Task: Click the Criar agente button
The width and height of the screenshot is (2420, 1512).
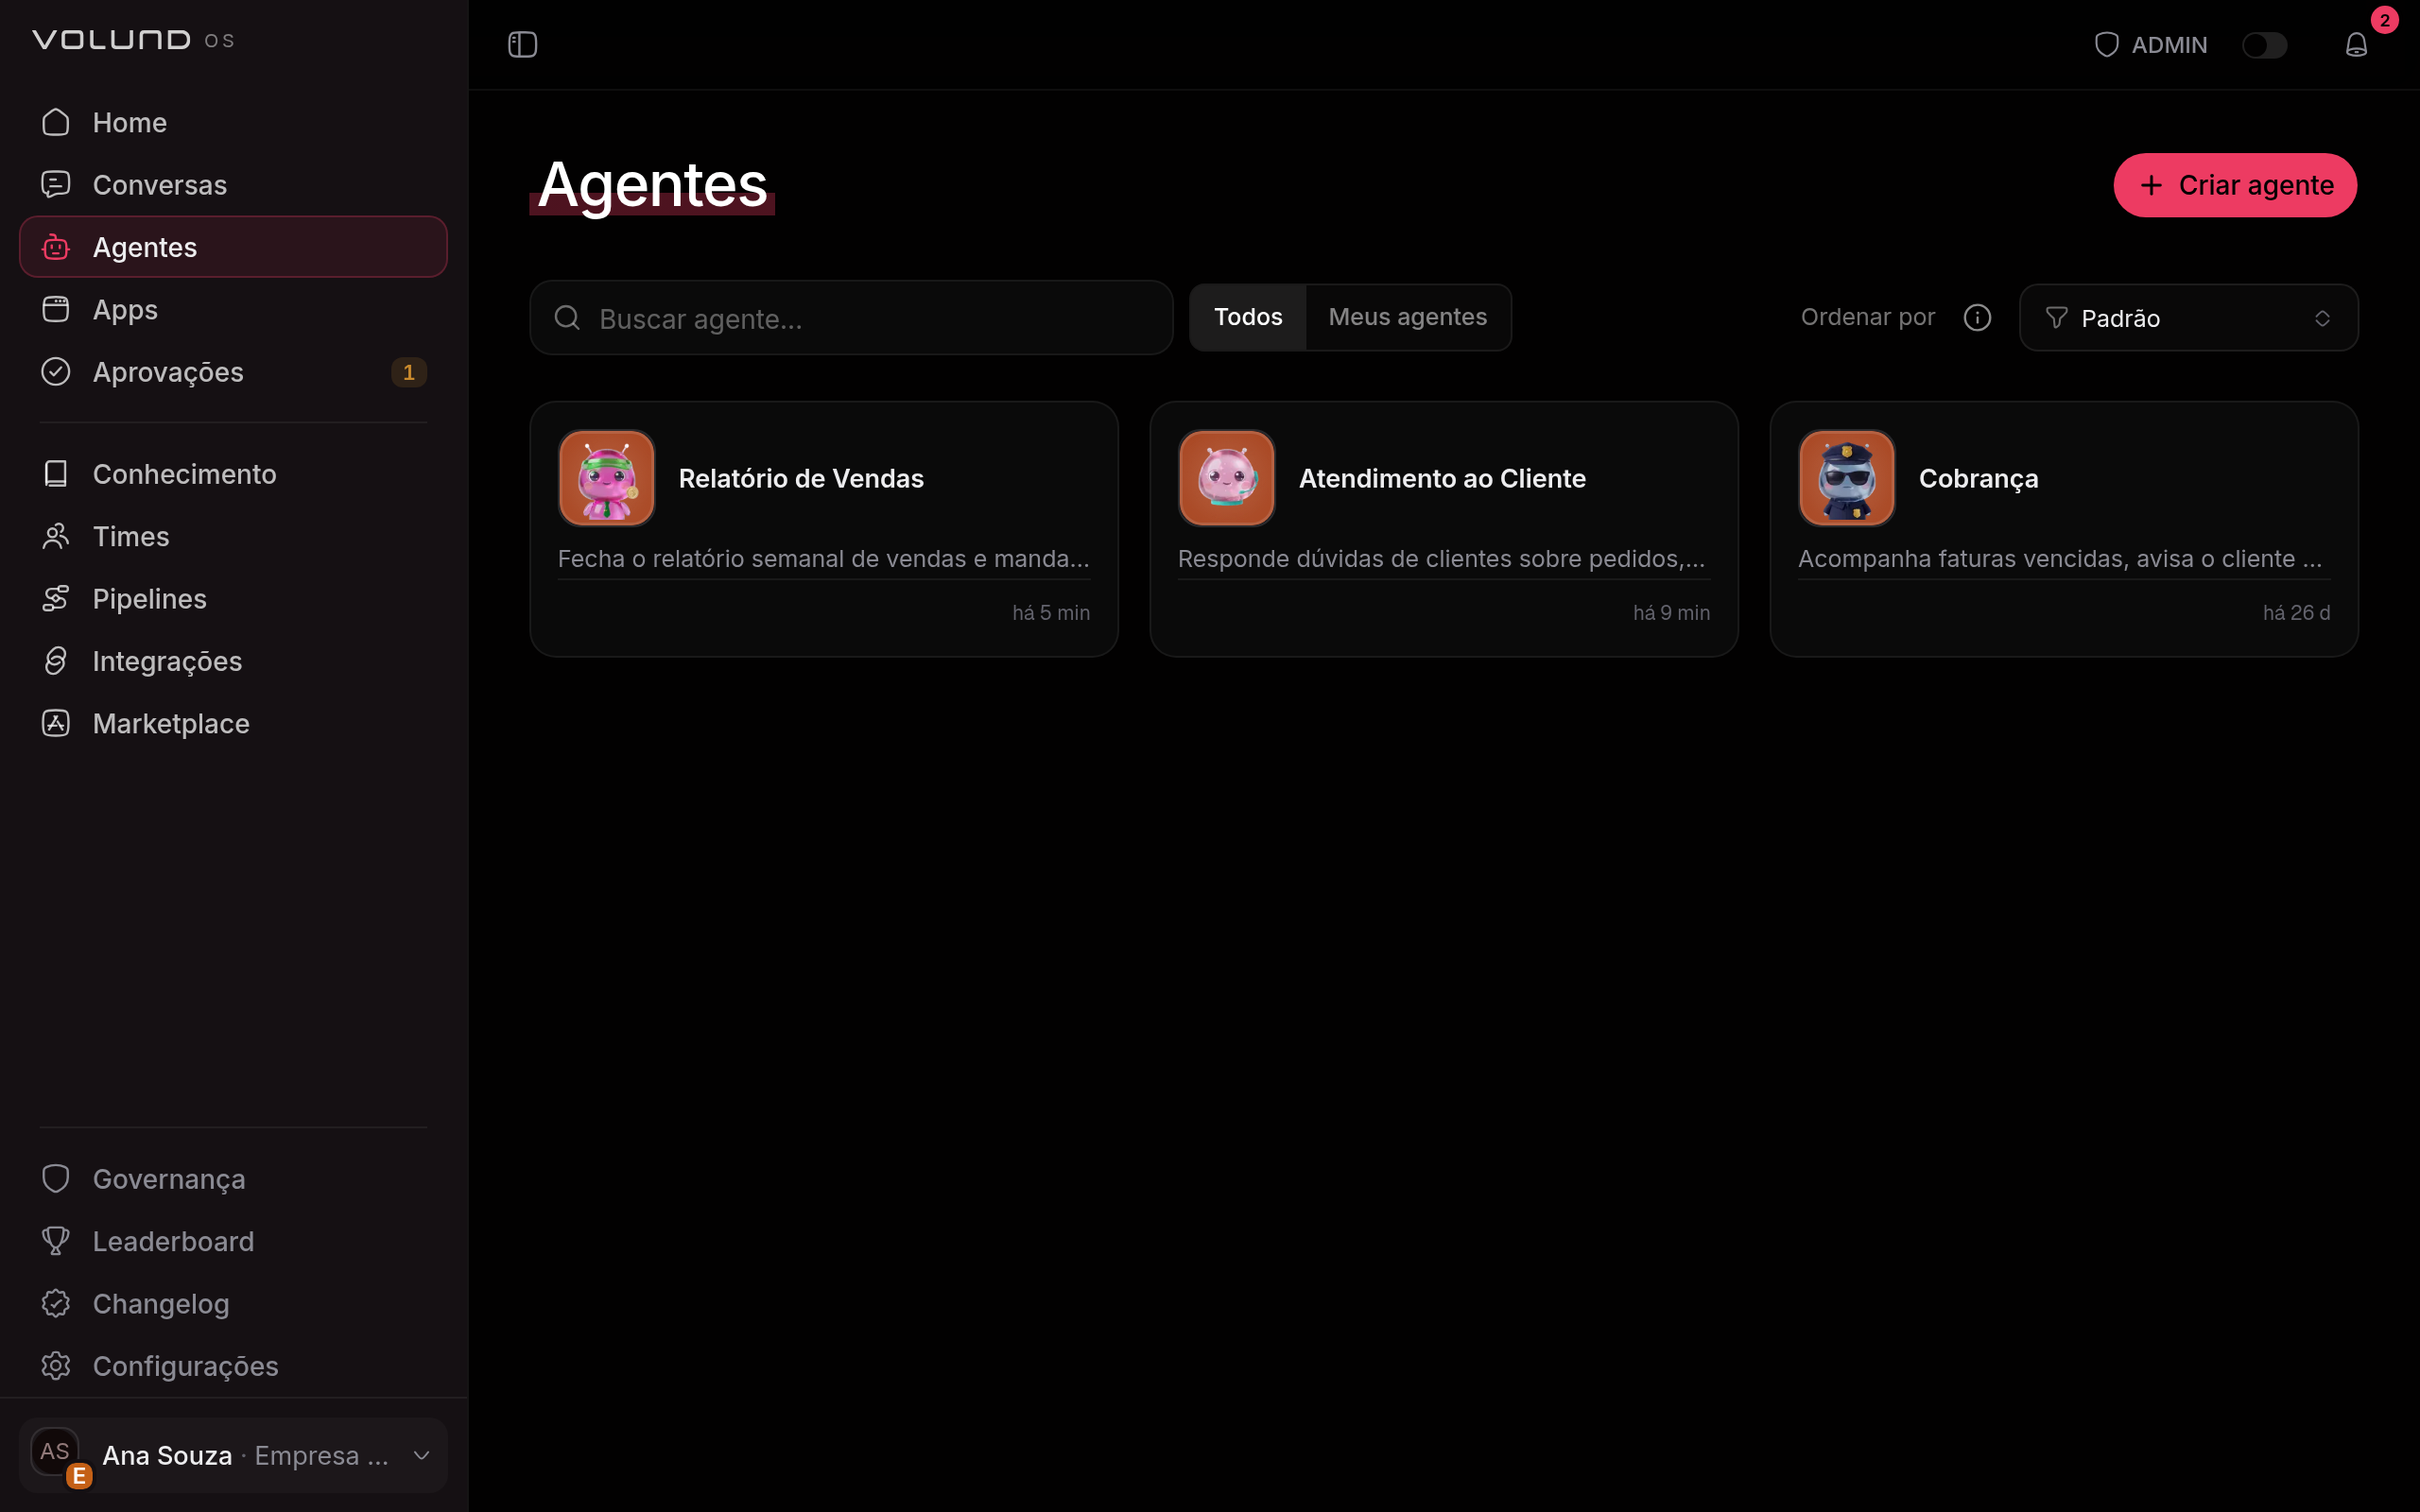Action: [2235, 185]
